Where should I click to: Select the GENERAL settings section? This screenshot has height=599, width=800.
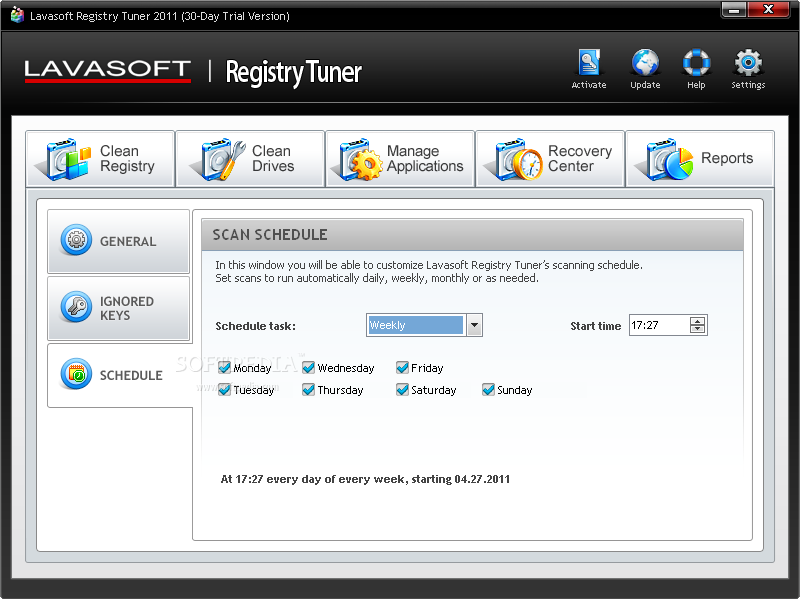[x=118, y=241]
